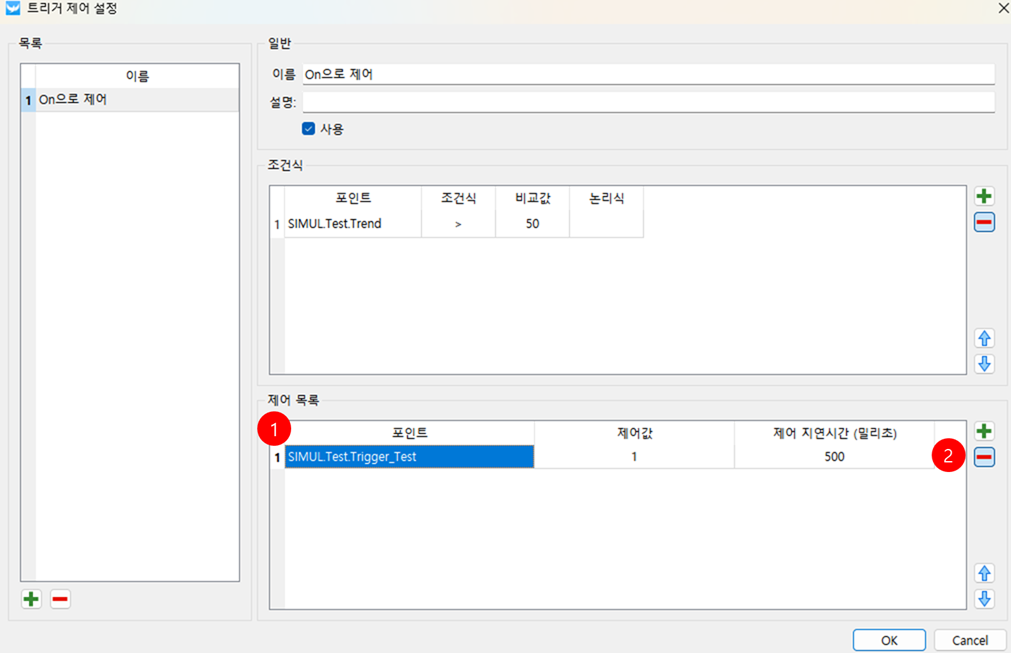Image resolution: width=1011 pixels, height=653 pixels.
Task: Click the comparison value 50 cell
Action: pyautogui.click(x=532, y=224)
